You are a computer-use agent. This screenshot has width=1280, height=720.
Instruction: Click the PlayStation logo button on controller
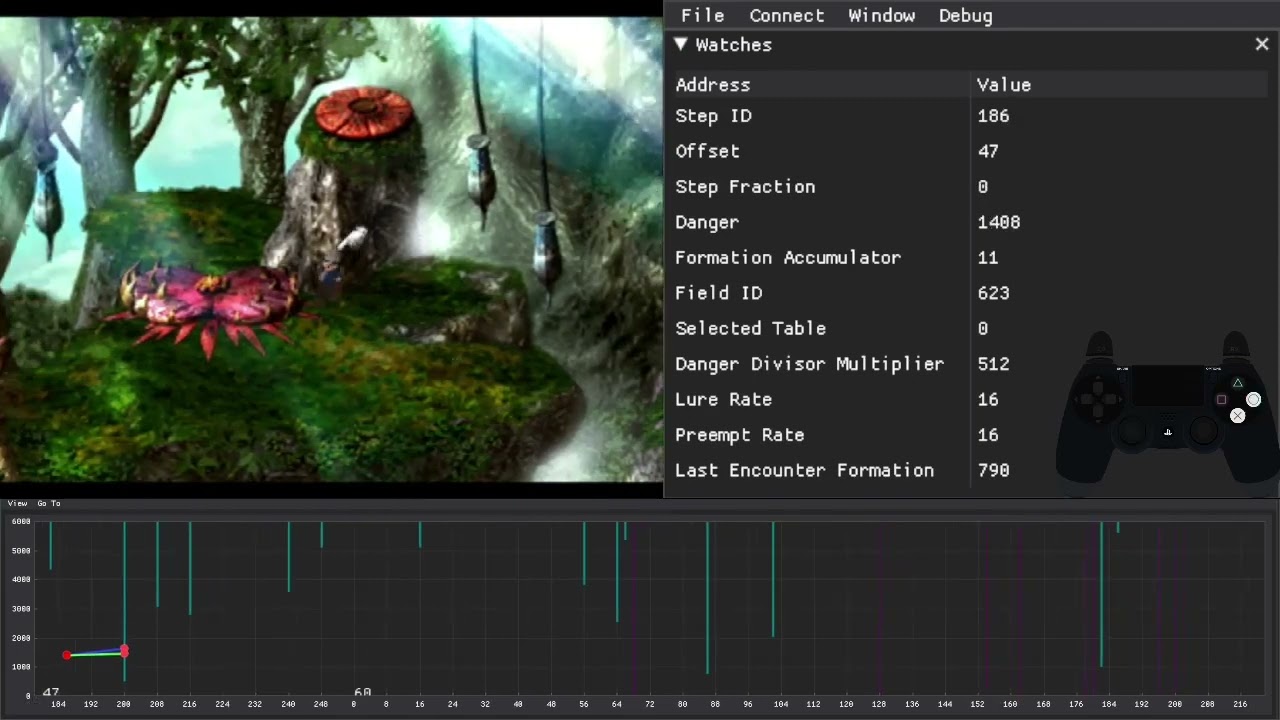click(1168, 432)
